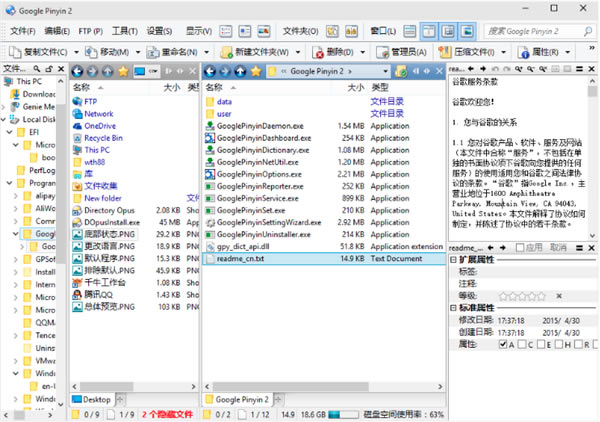
Task: Open the readme_cn.txt file in the list
Action: click(x=239, y=258)
